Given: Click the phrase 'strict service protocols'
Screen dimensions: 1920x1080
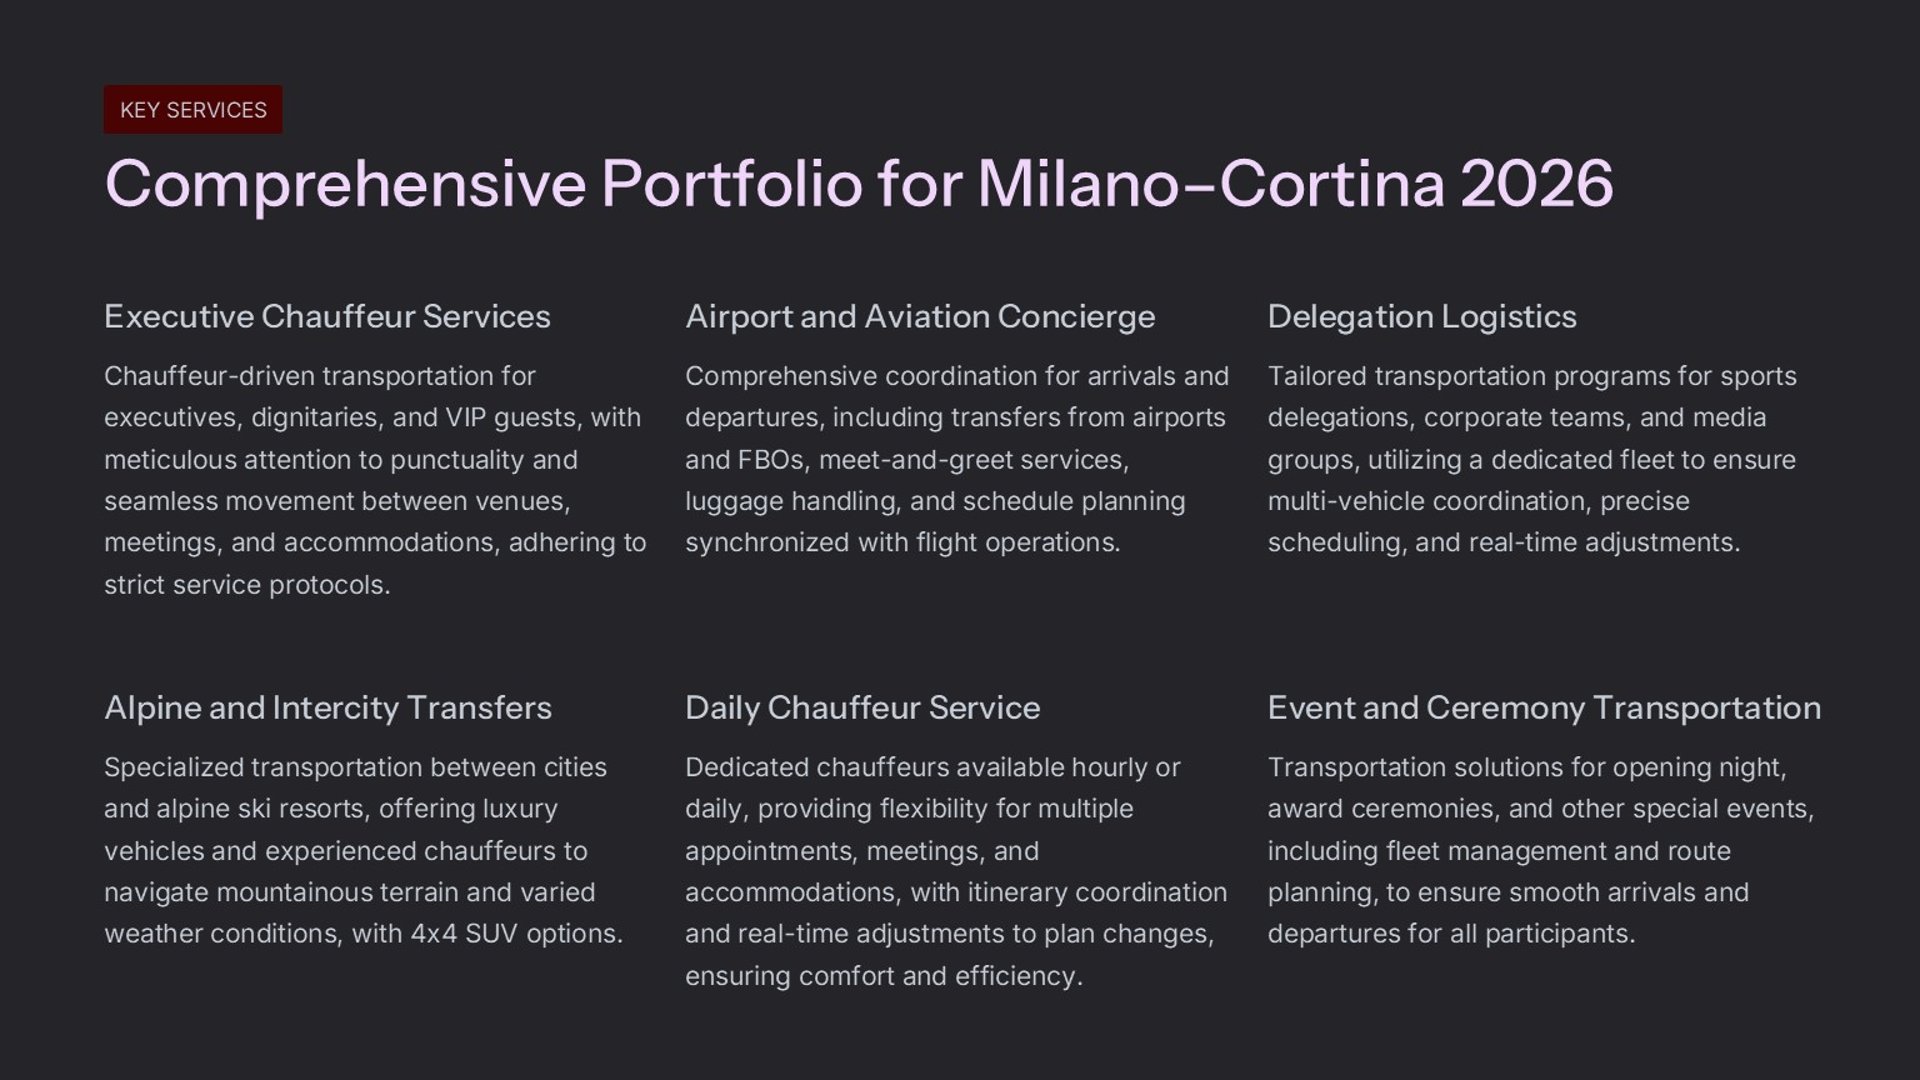Looking at the screenshot, I should point(246,585).
